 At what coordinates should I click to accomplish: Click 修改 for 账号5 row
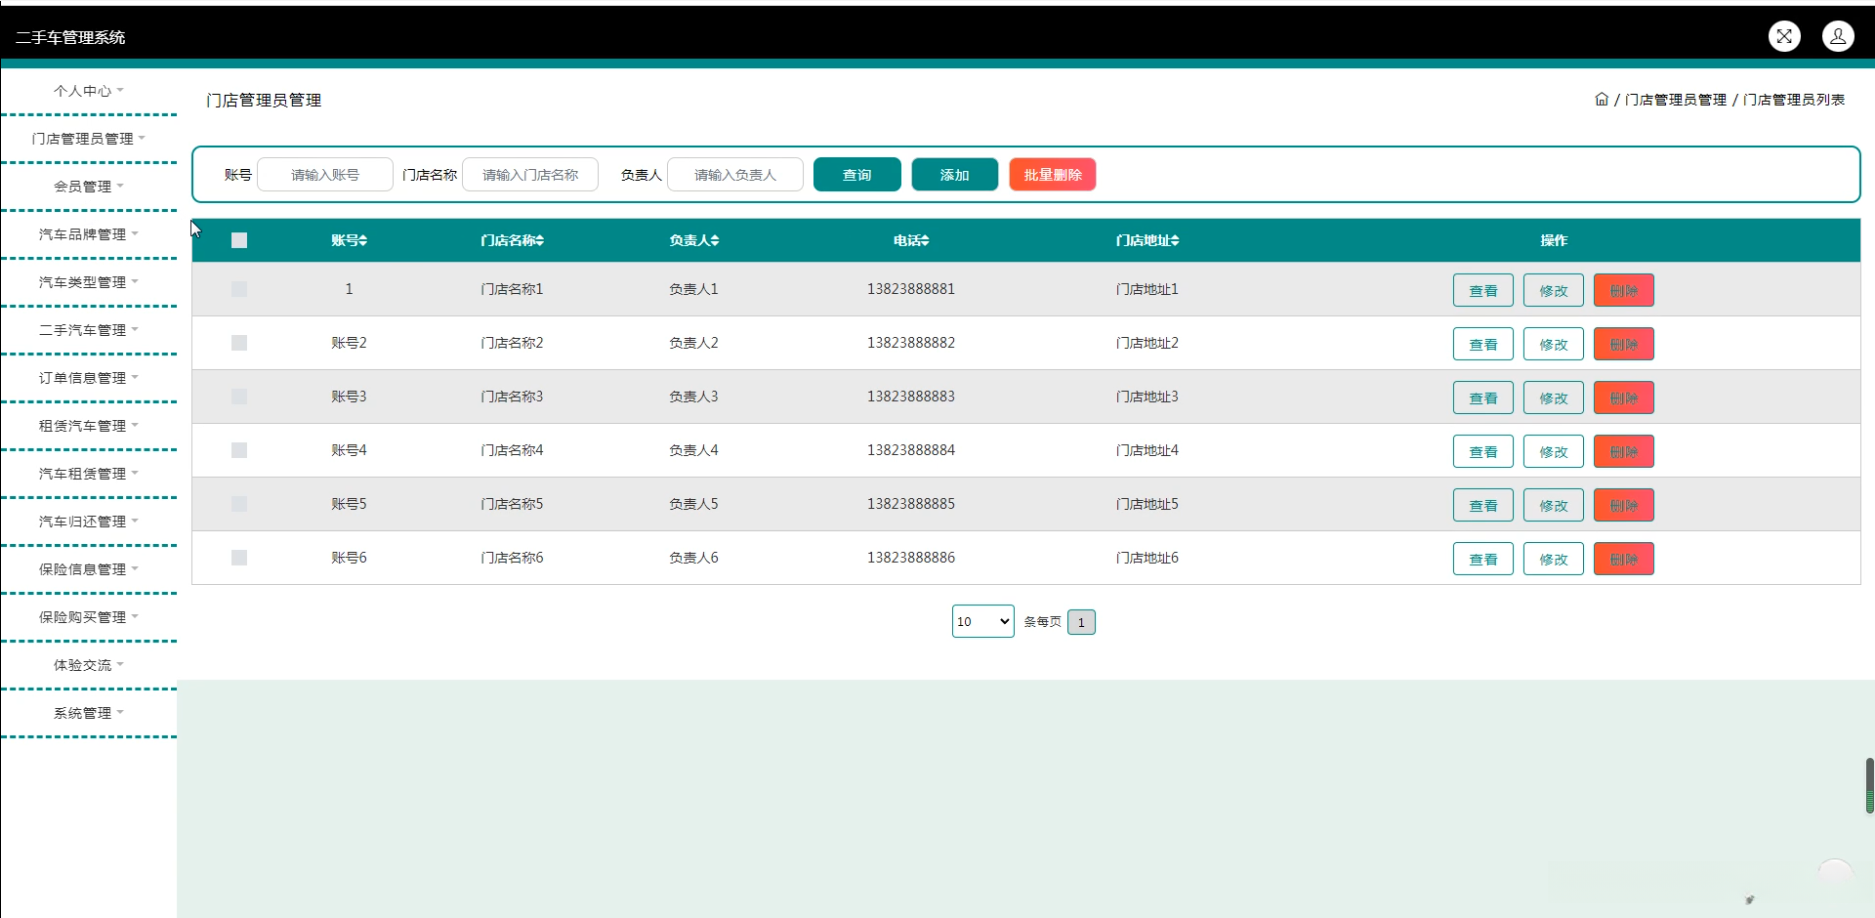[1553, 505]
